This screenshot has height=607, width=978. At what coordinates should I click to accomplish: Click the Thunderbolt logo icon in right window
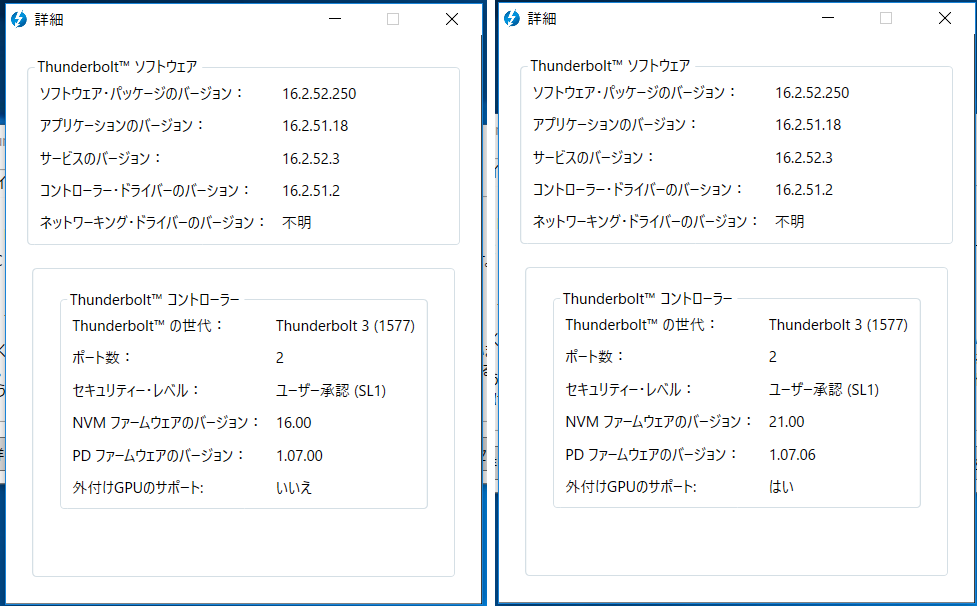click(512, 19)
